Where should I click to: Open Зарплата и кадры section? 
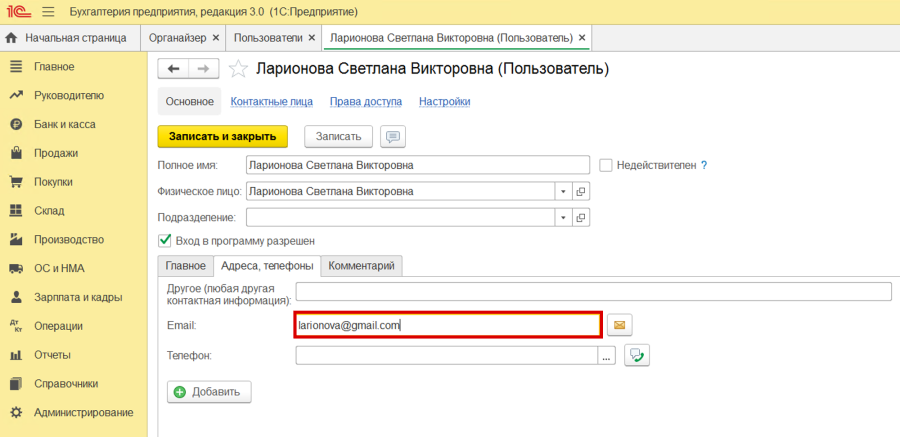pos(78,297)
